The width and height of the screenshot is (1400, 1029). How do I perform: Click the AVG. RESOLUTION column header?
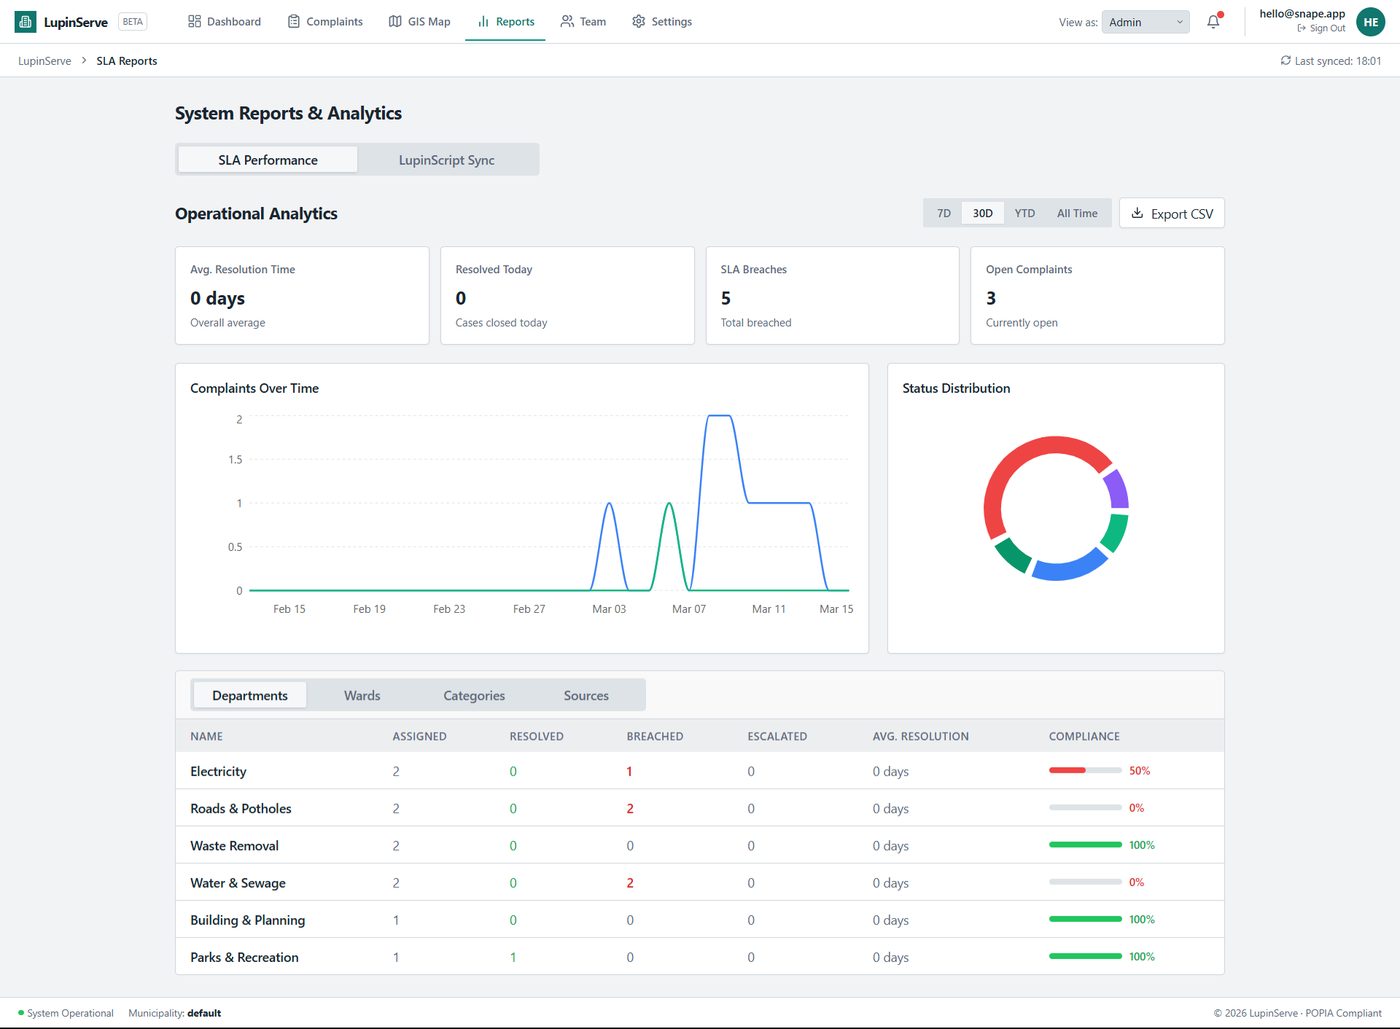tap(920, 736)
